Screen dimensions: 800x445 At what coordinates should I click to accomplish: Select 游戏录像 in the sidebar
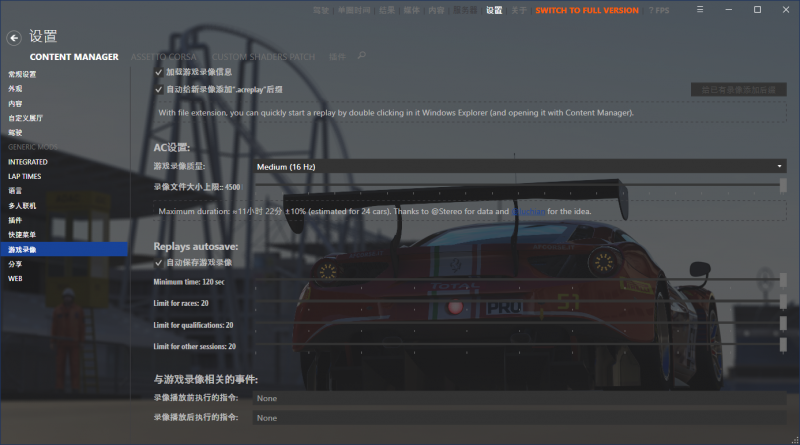64,250
